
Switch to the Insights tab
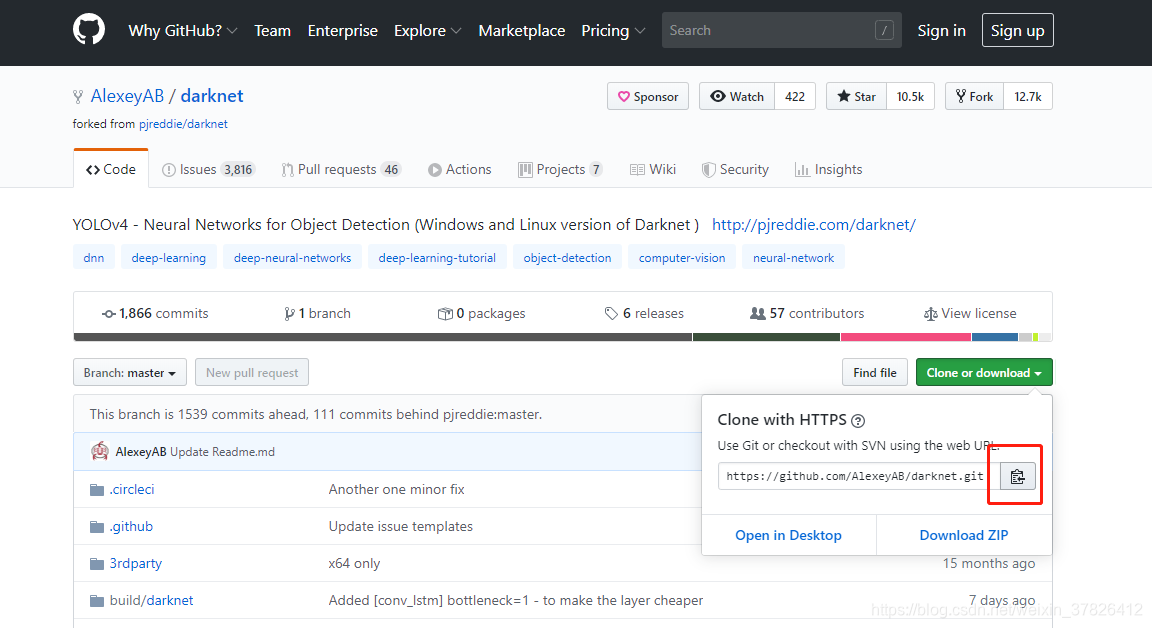coord(829,169)
